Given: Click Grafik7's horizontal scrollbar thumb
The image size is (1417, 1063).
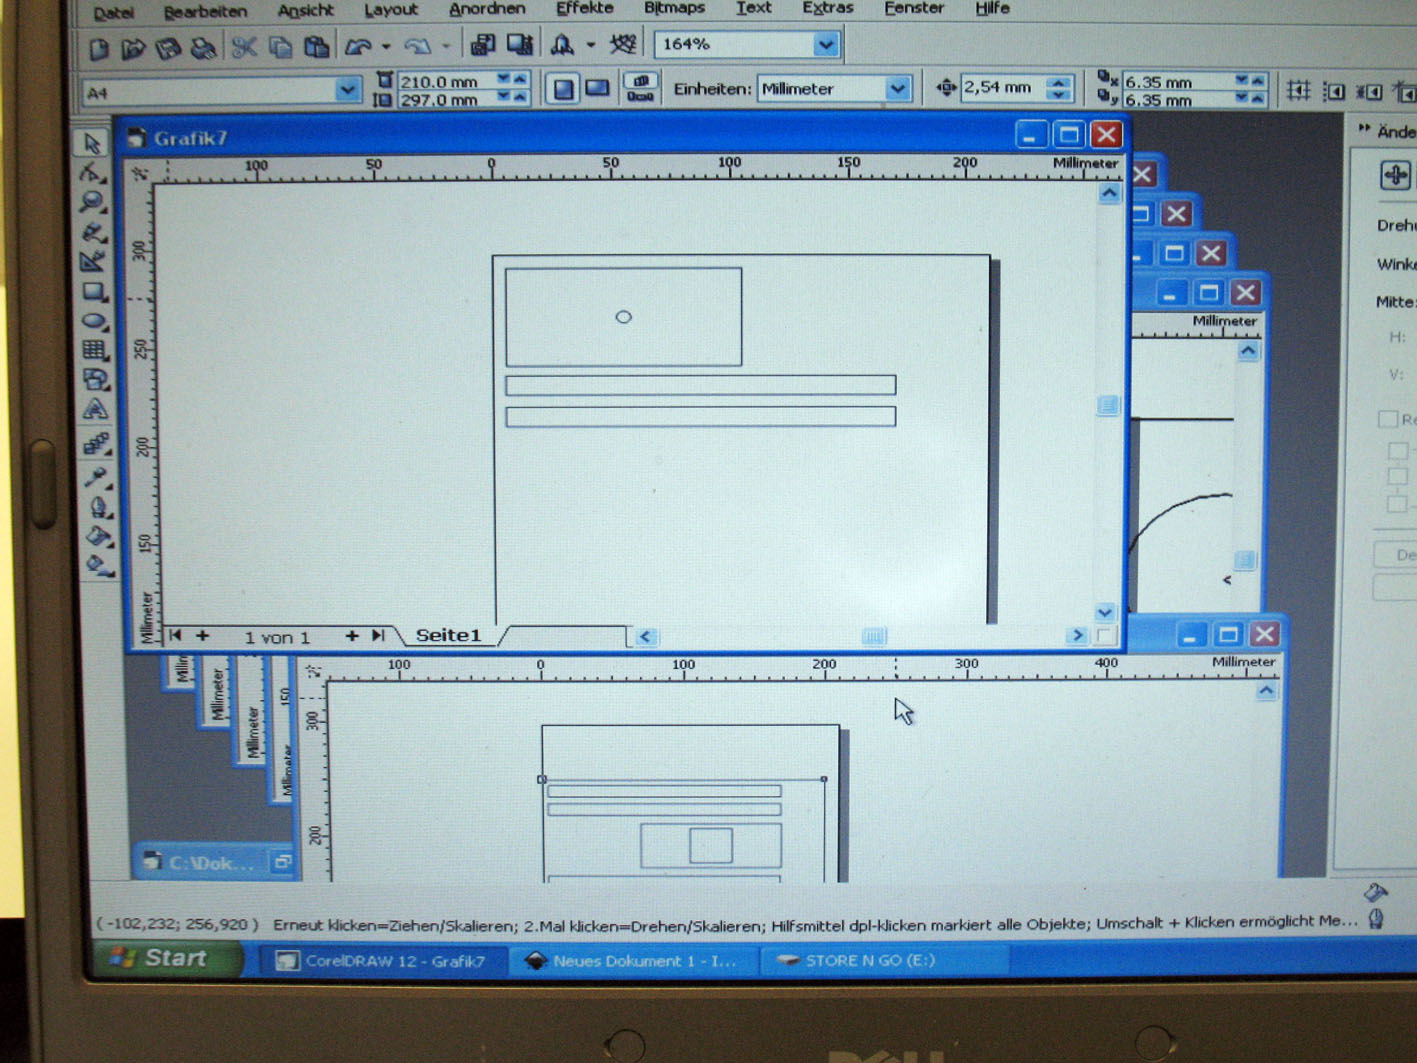Looking at the screenshot, I should pos(873,636).
